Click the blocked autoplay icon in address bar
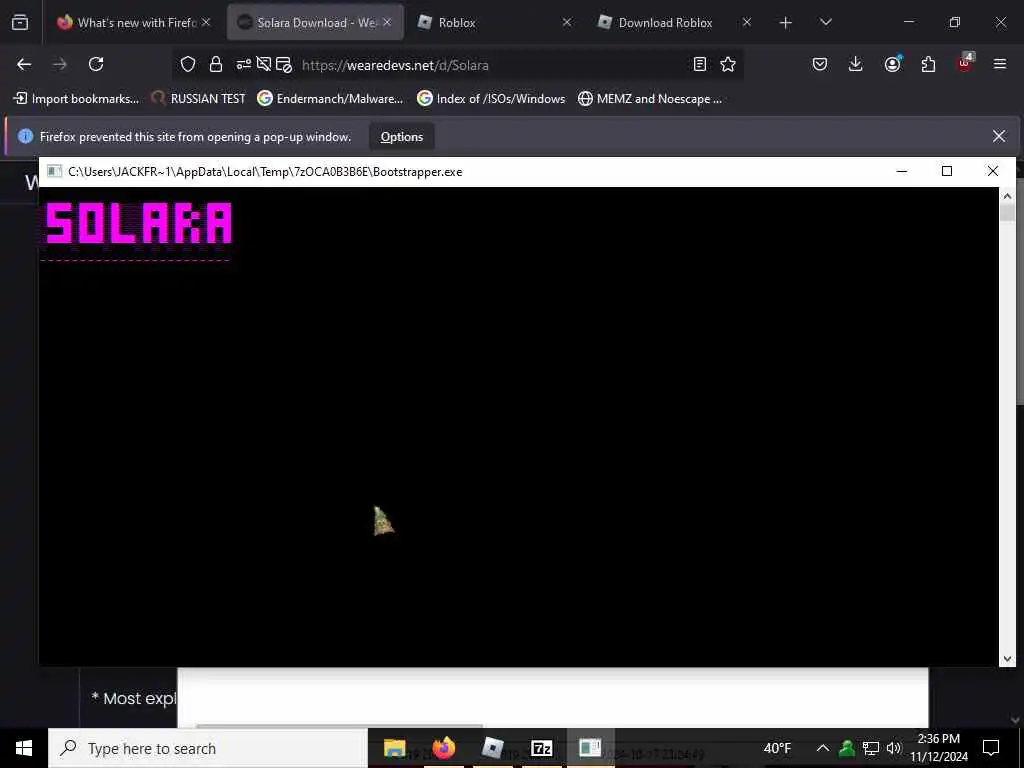Screen dimensions: 1024x768 (264, 64)
